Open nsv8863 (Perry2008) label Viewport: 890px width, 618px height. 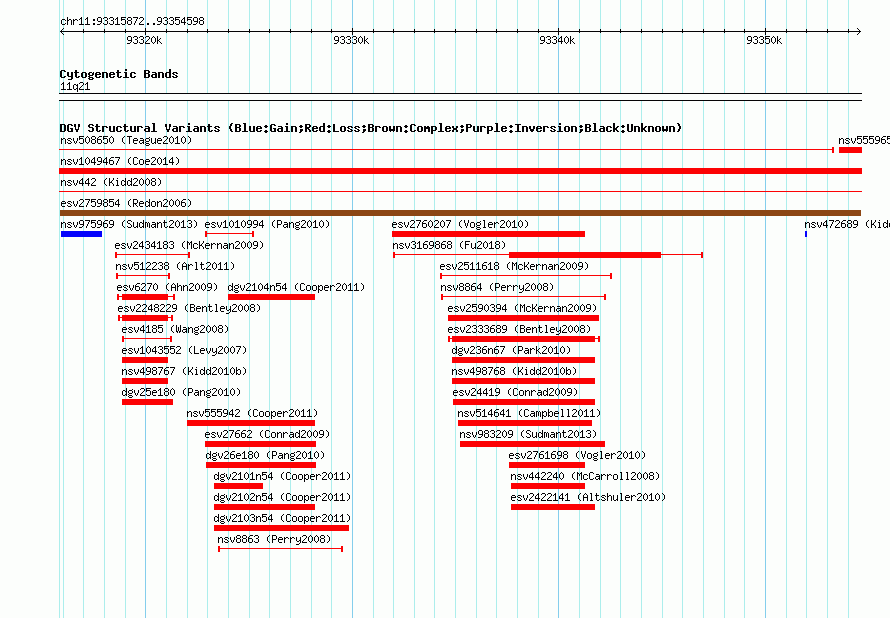tap(274, 539)
